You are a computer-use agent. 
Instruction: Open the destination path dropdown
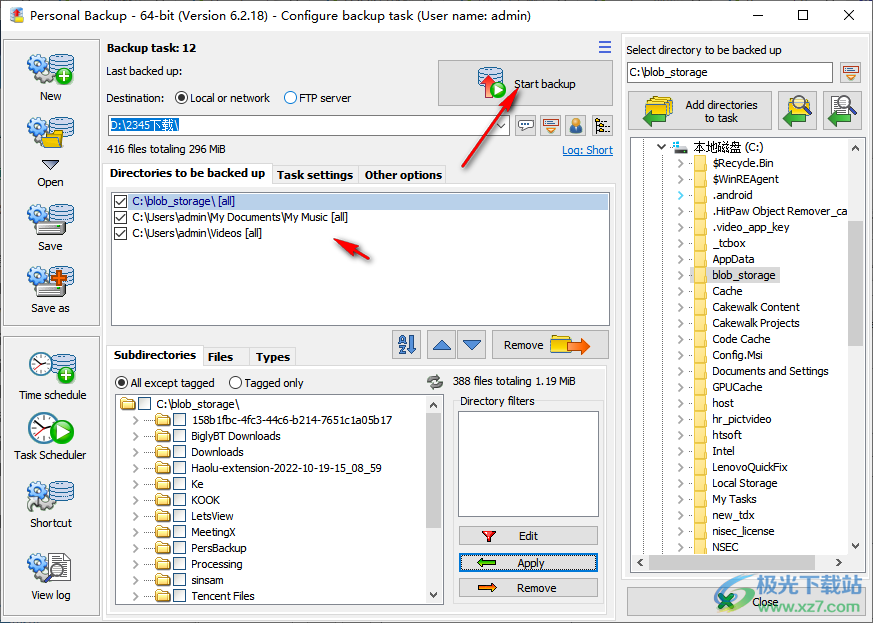501,126
